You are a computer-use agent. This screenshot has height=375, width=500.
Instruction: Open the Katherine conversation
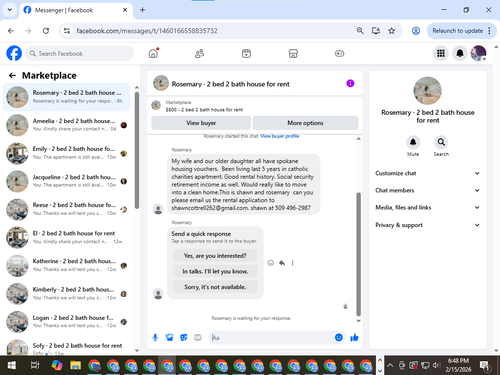click(x=67, y=265)
